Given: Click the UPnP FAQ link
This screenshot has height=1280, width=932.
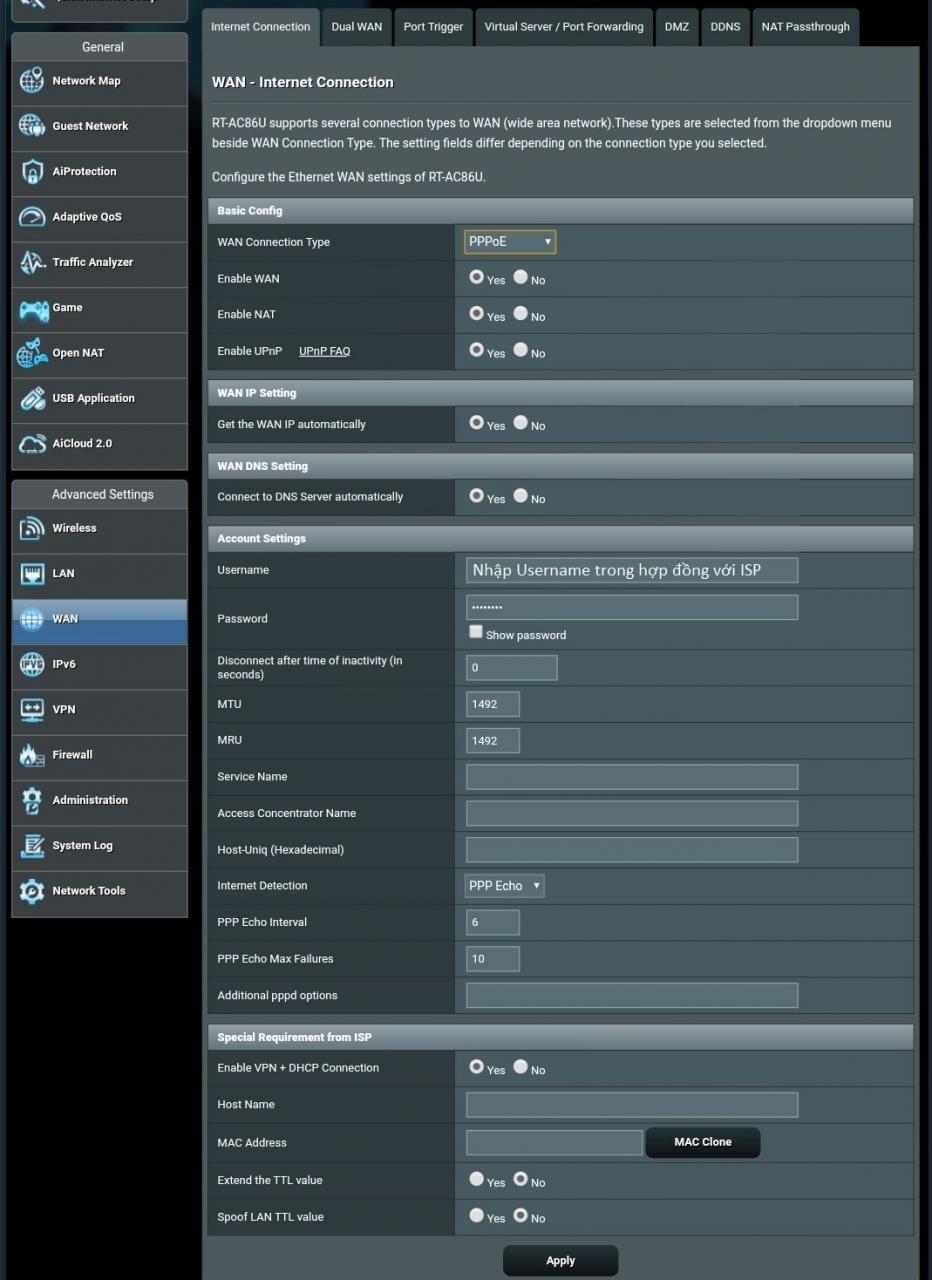Looking at the screenshot, I should coord(324,351).
